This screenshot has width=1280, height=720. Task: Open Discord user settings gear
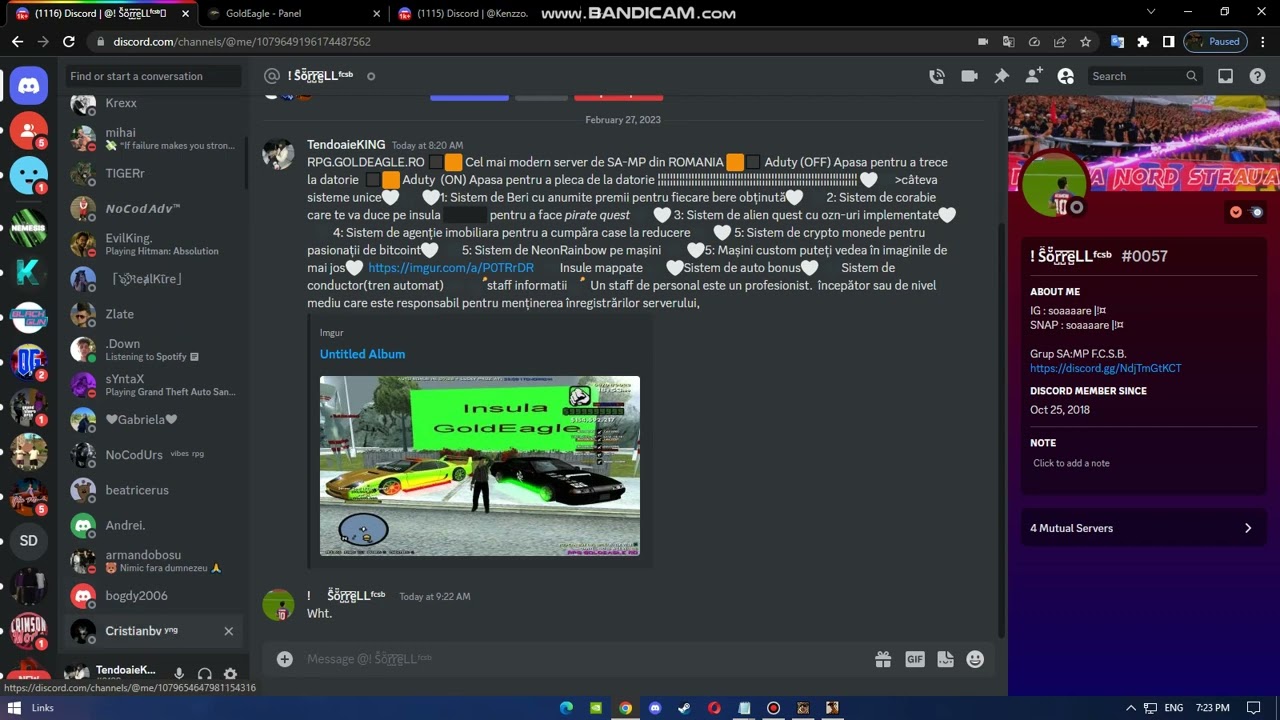coord(231,675)
